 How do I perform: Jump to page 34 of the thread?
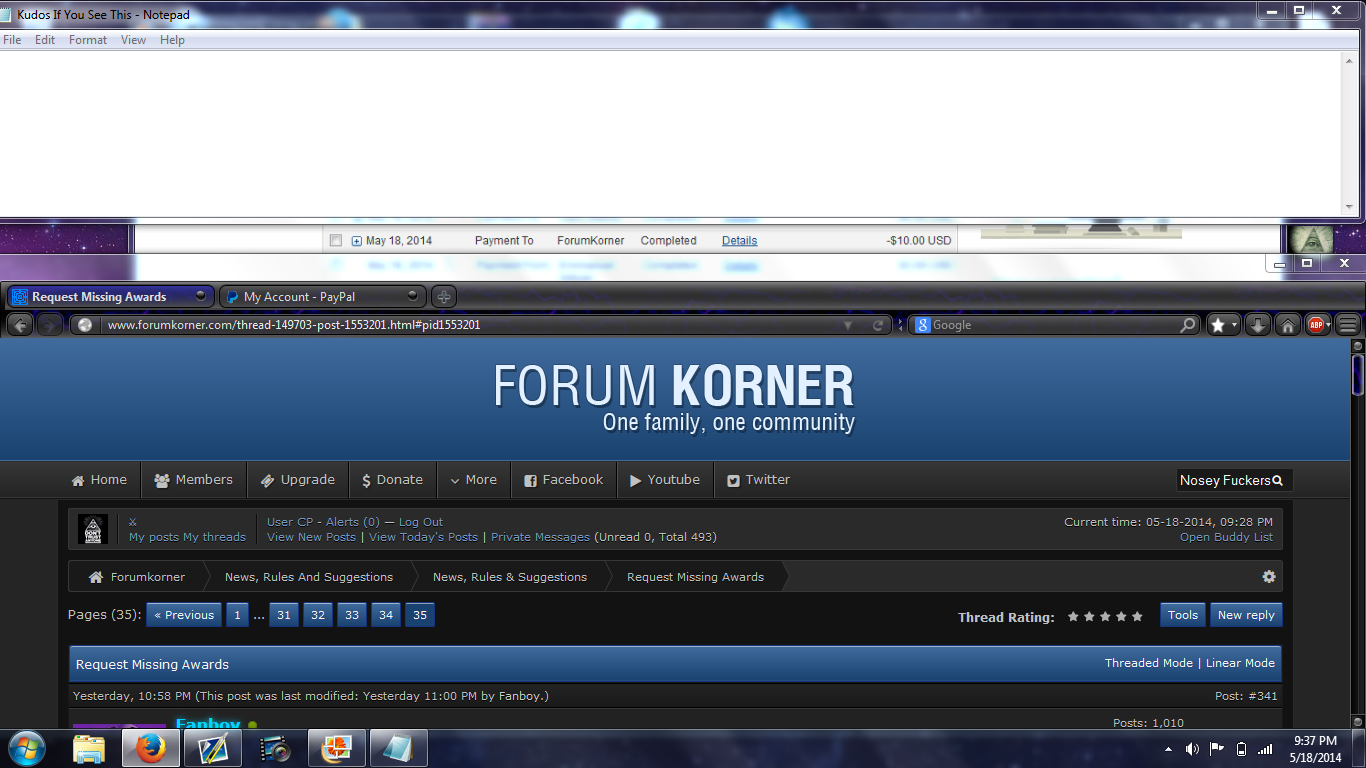(x=386, y=615)
